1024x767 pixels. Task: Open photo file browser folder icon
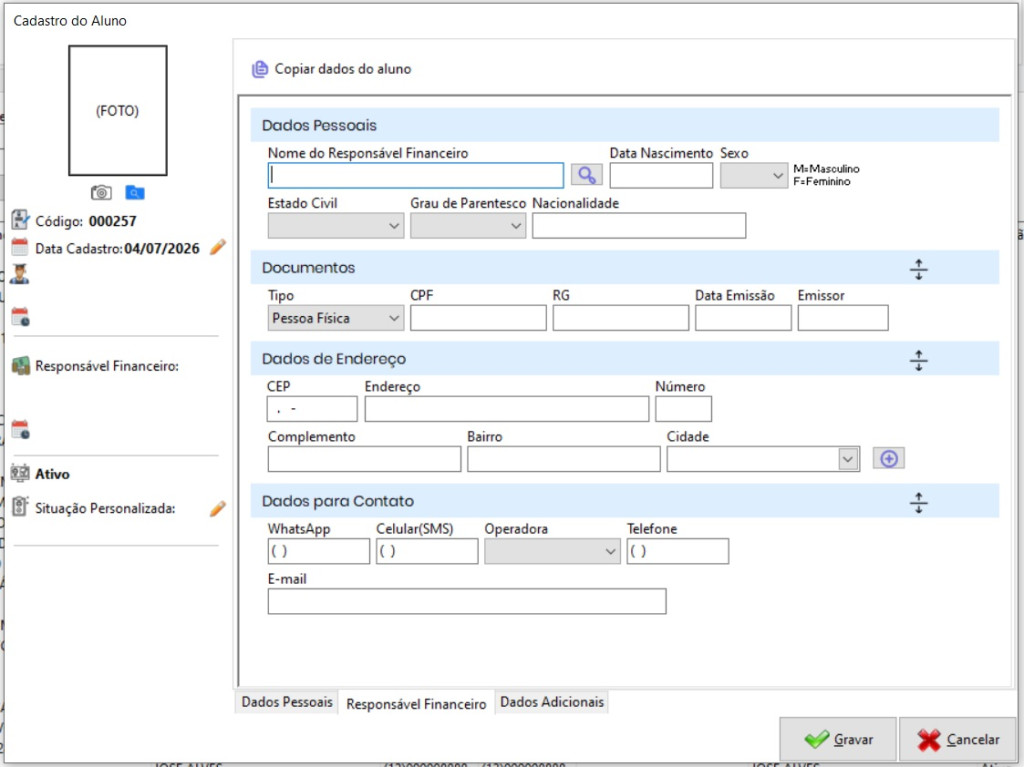coord(135,193)
